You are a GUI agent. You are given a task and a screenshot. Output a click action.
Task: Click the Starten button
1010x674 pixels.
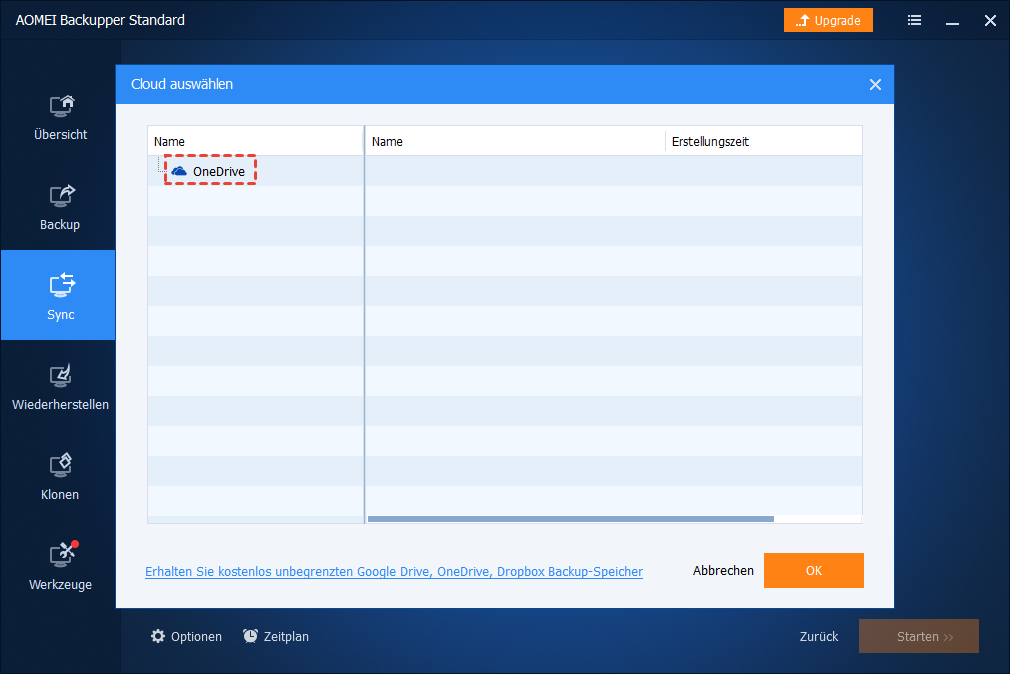919,636
